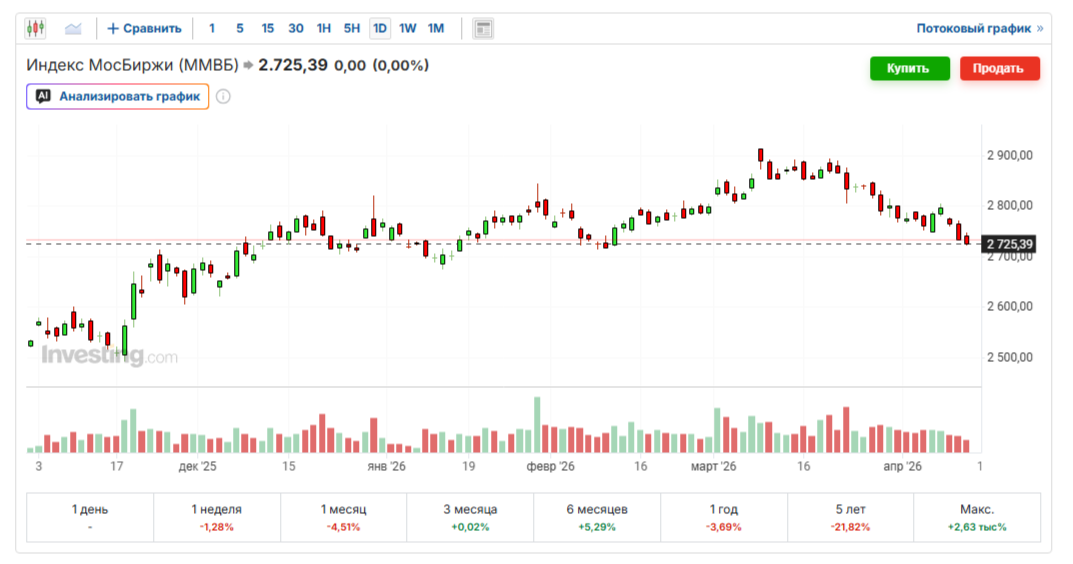1073x564 pixels.
Task: Choose the 6 месяцев period
Action: pos(597,517)
